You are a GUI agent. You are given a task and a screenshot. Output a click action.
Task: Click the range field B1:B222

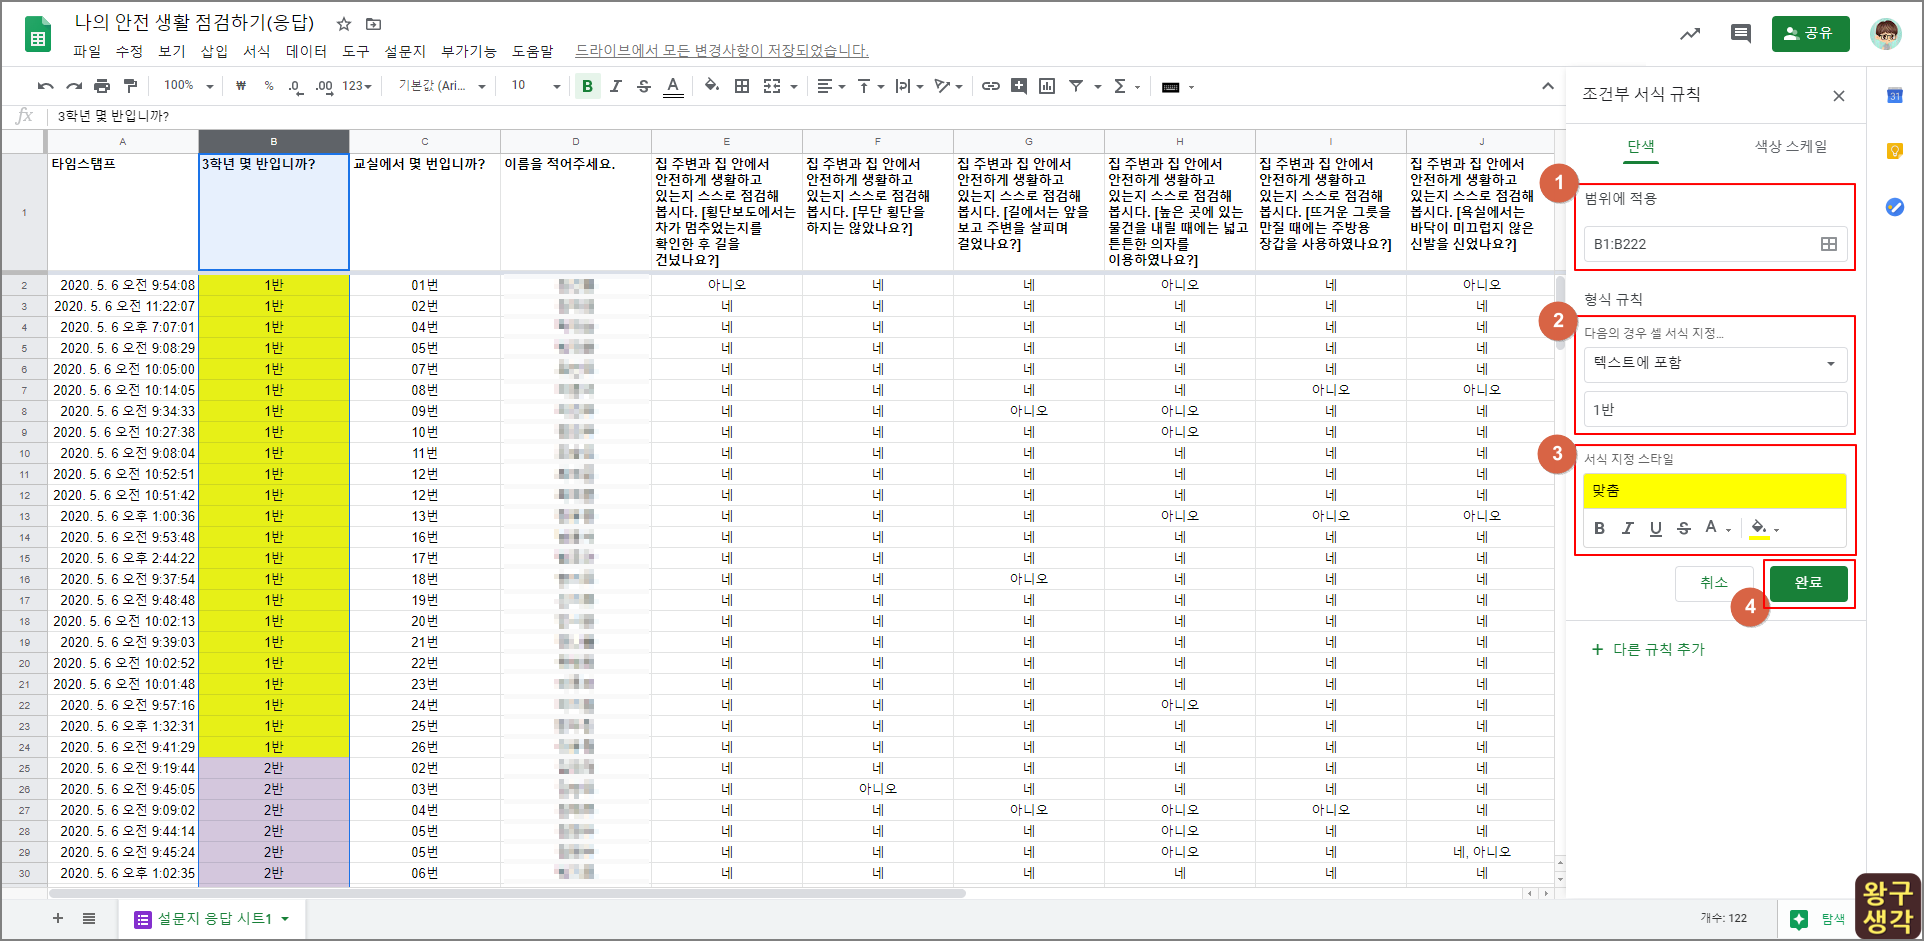coord(1714,244)
